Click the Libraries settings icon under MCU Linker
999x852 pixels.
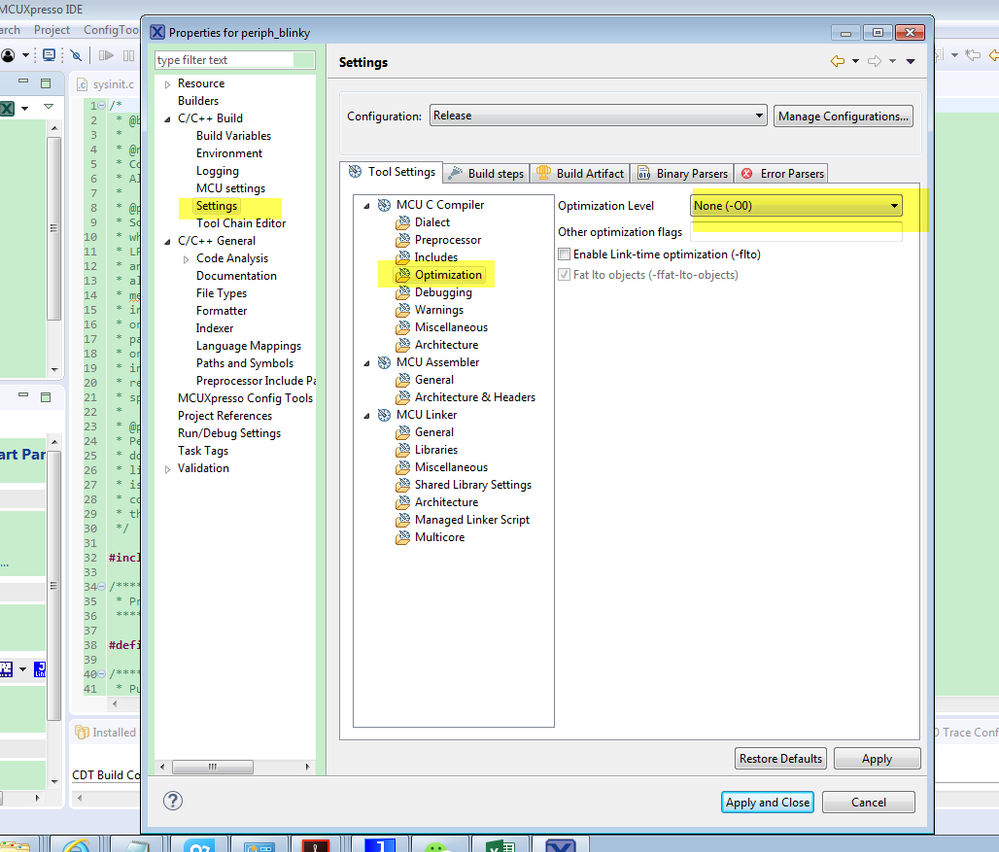(x=403, y=450)
